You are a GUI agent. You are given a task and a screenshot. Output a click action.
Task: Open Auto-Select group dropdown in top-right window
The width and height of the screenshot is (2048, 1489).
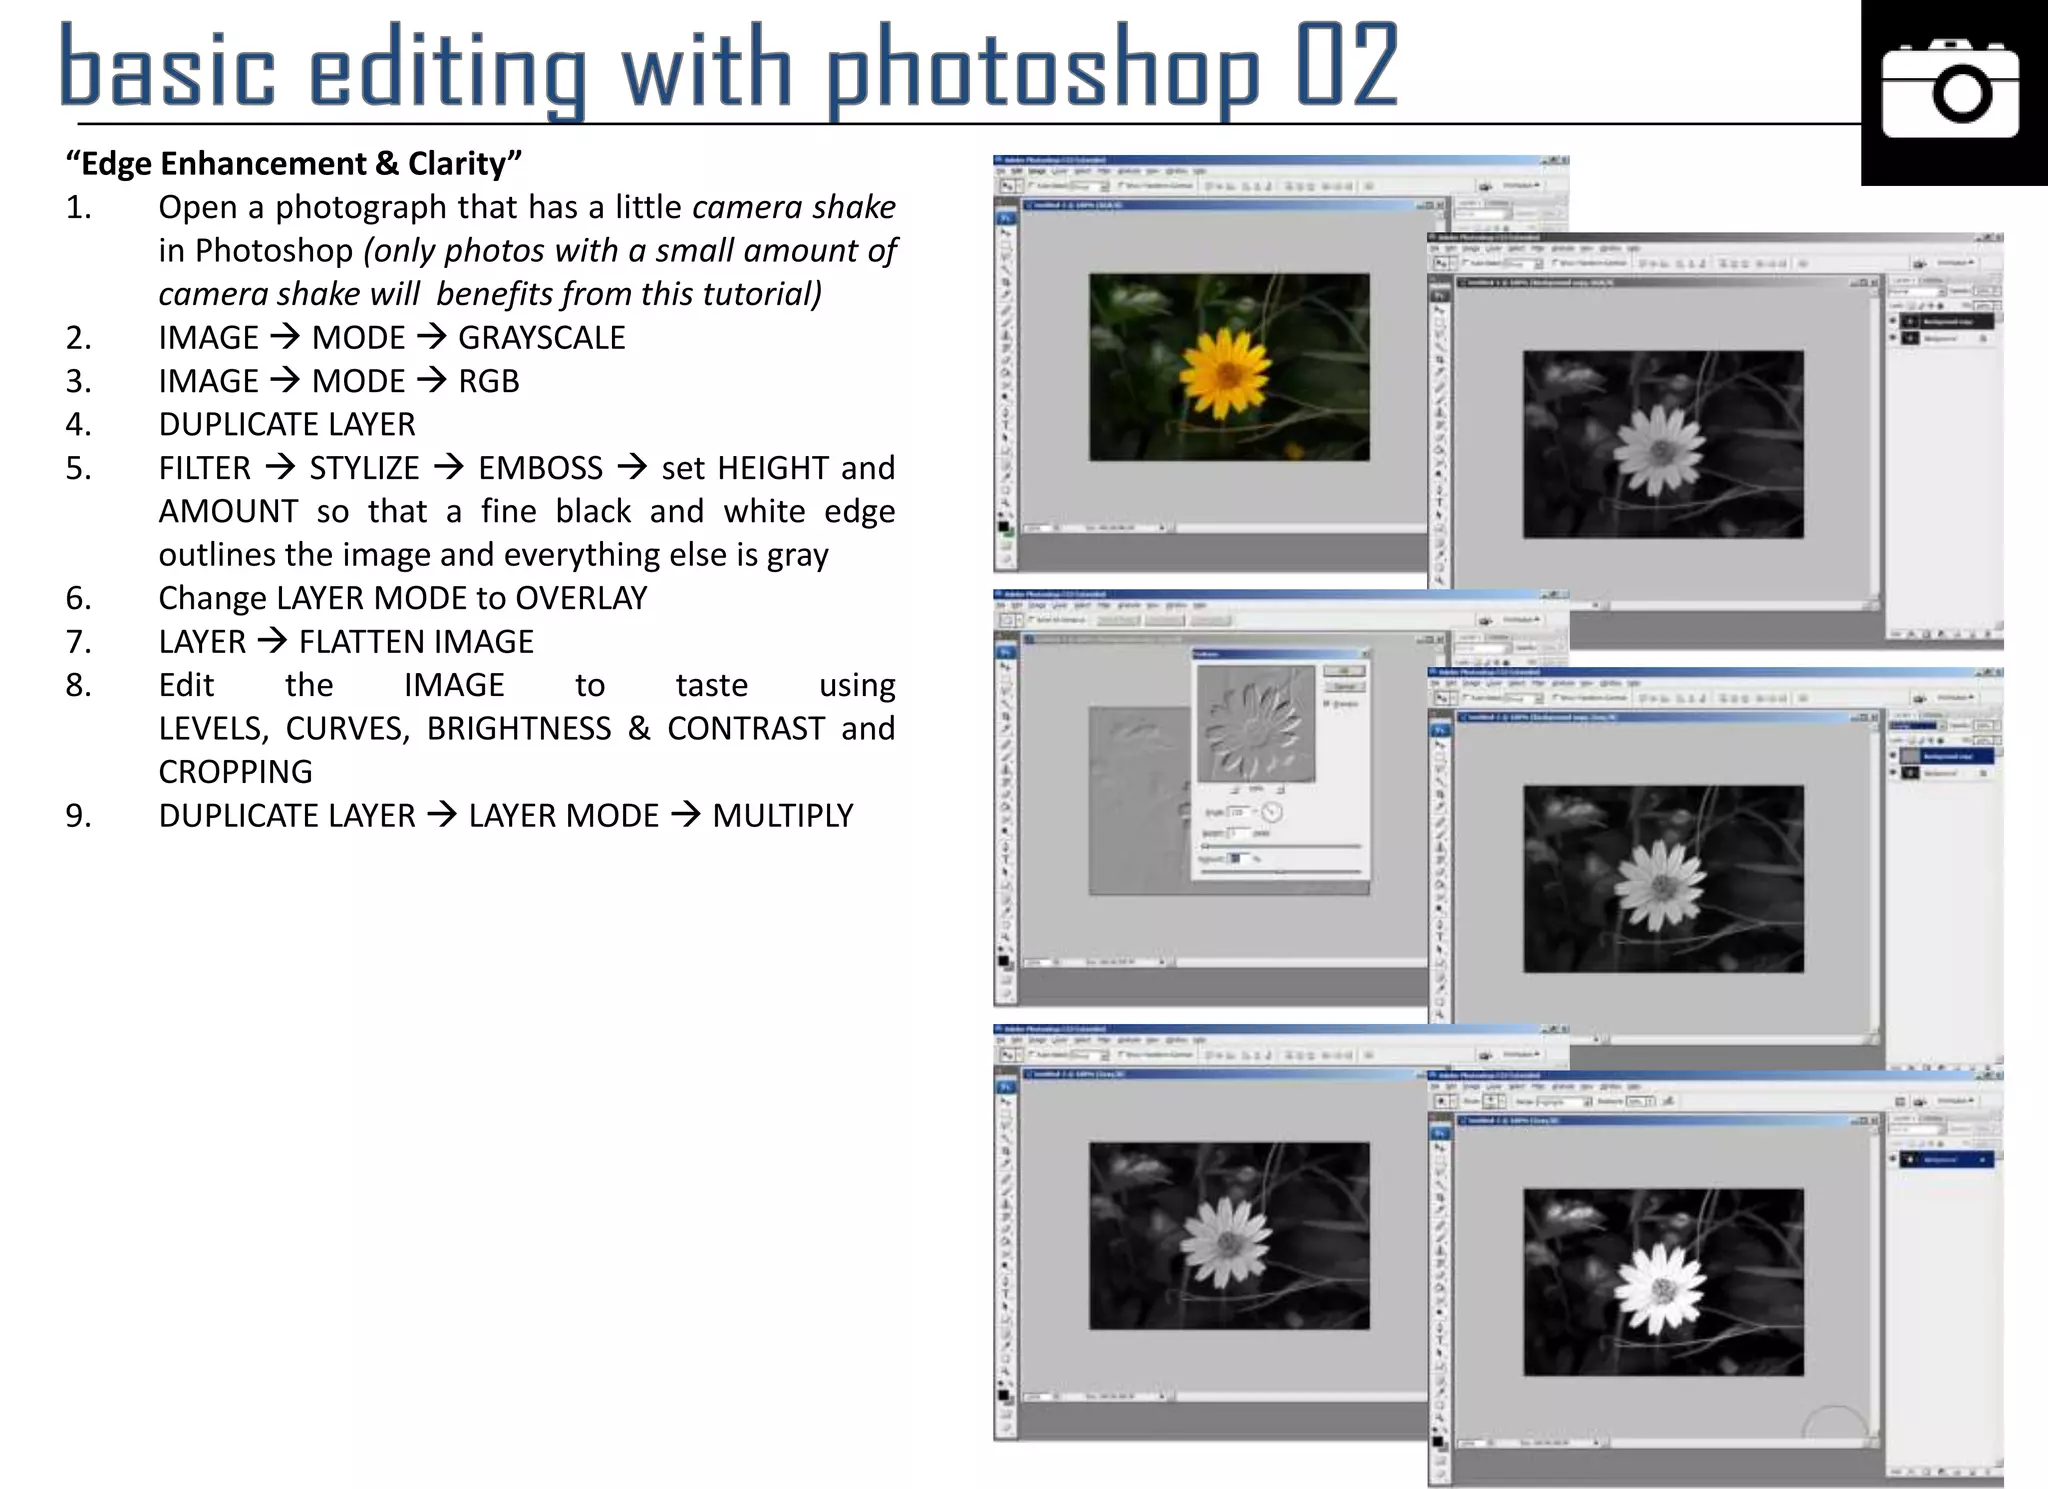pos(1523,264)
